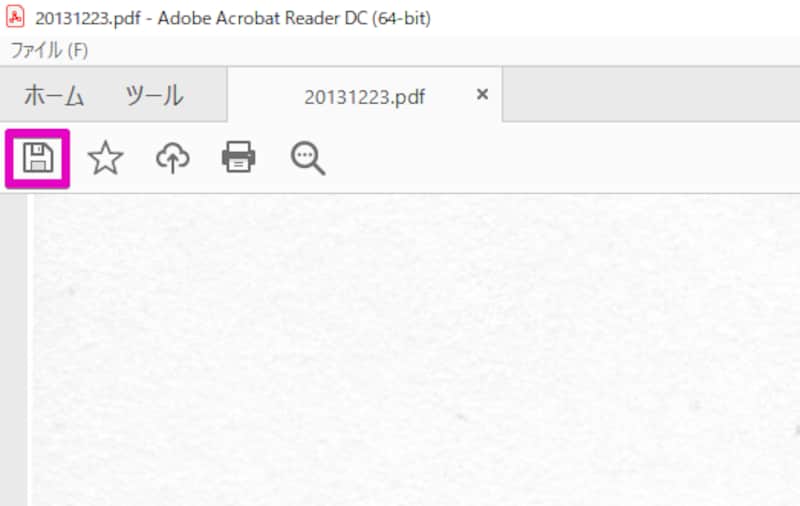Star the file with the star icon
Screen dimensions: 800x506
pyautogui.click(x=106, y=158)
